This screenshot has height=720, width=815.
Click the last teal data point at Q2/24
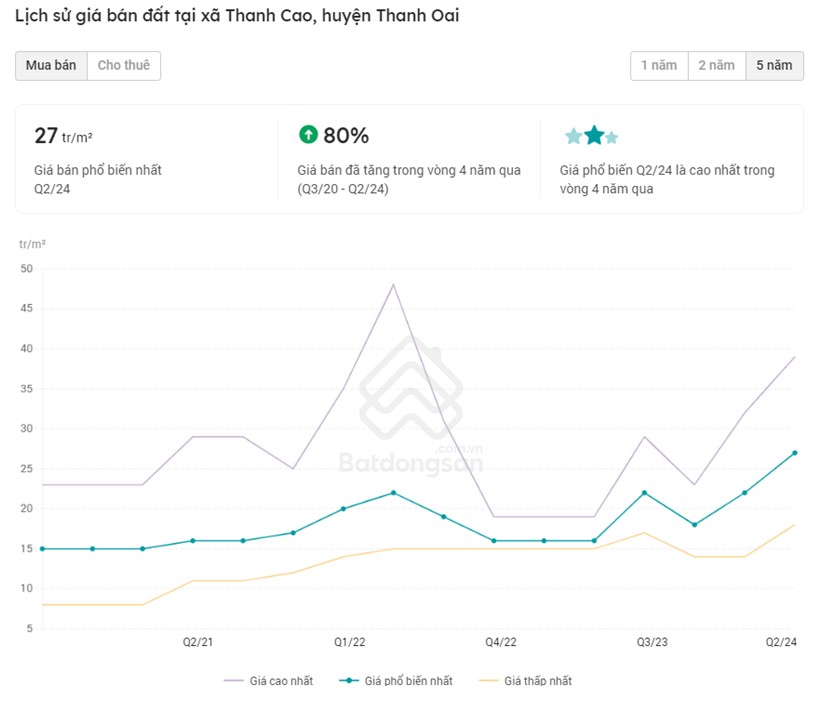point(794,453)
